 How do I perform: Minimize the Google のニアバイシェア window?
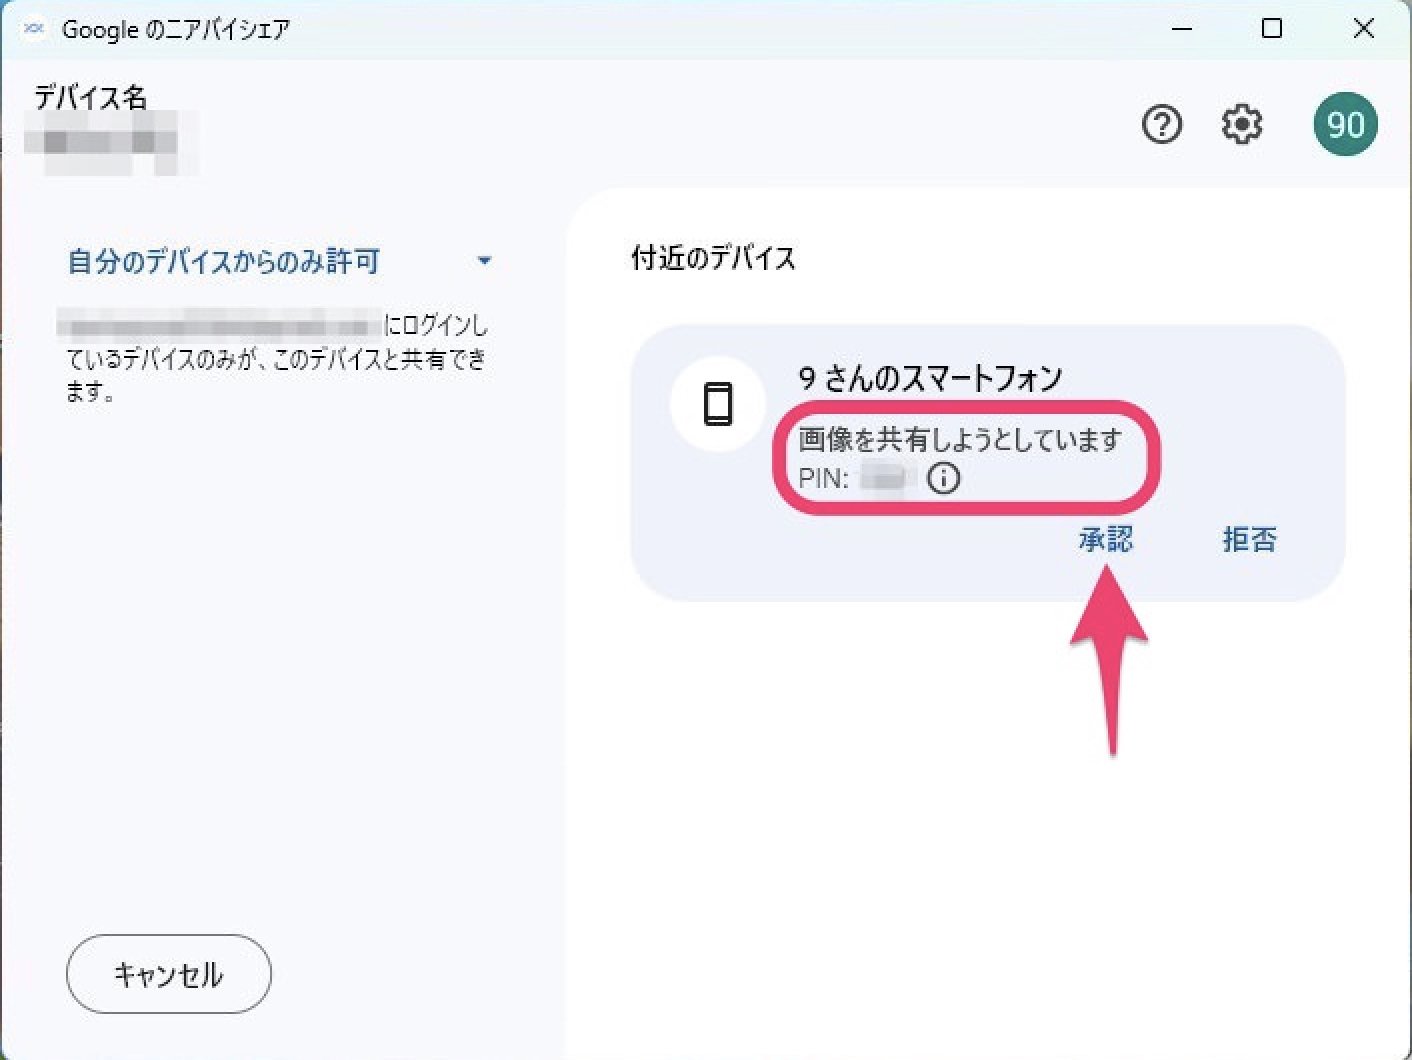(x=1182, y=29)
